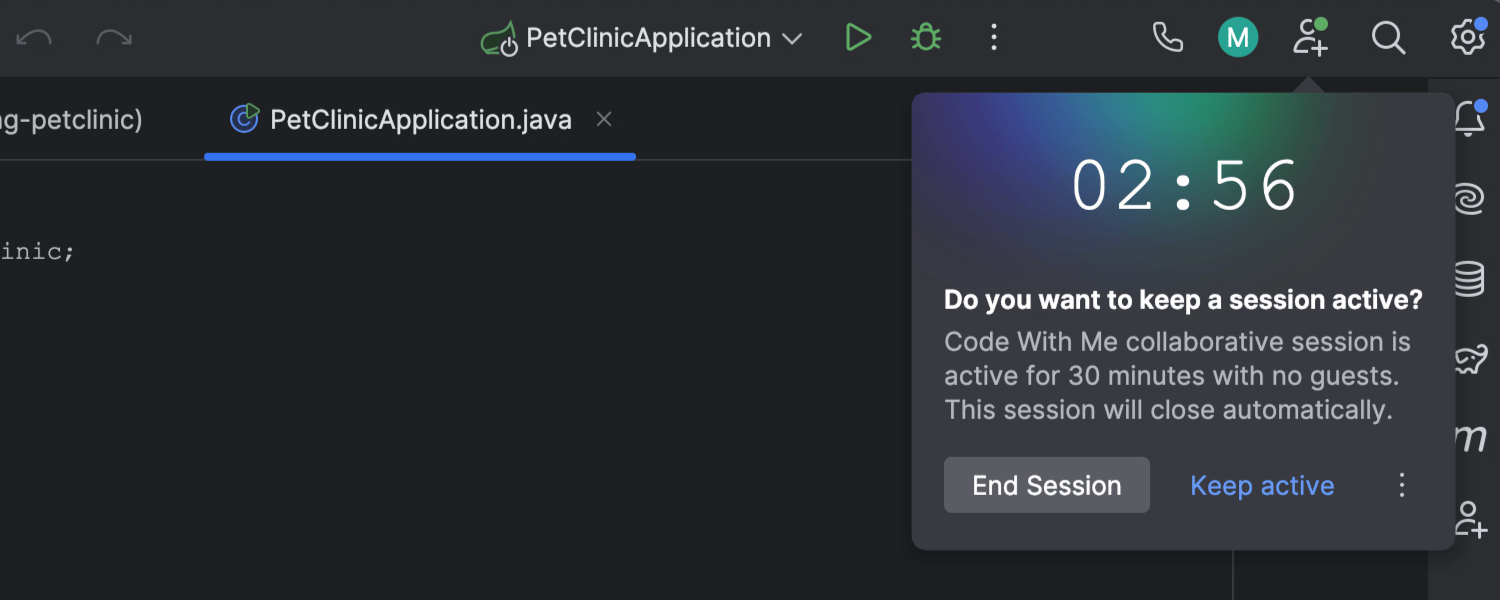Click the Undo arrow icon
The height and width of the screenshot is (600, 1500).
point(35,39)
